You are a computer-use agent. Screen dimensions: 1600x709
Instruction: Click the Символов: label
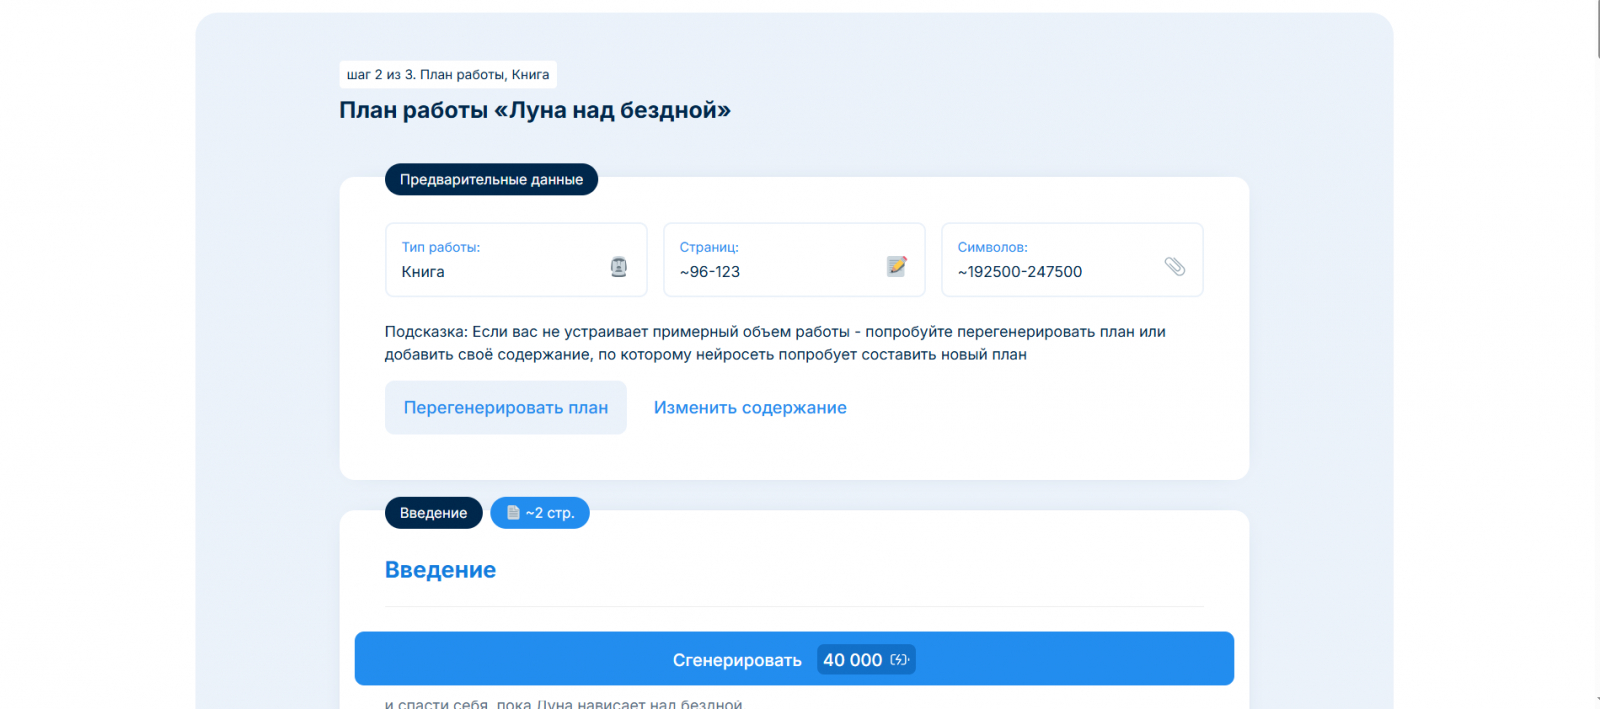pyautogui.click(x=992, y=247)
